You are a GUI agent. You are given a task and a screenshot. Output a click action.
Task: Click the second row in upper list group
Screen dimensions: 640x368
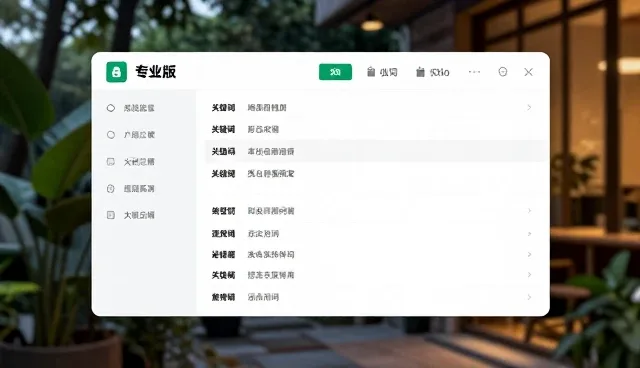coord(376,129)
